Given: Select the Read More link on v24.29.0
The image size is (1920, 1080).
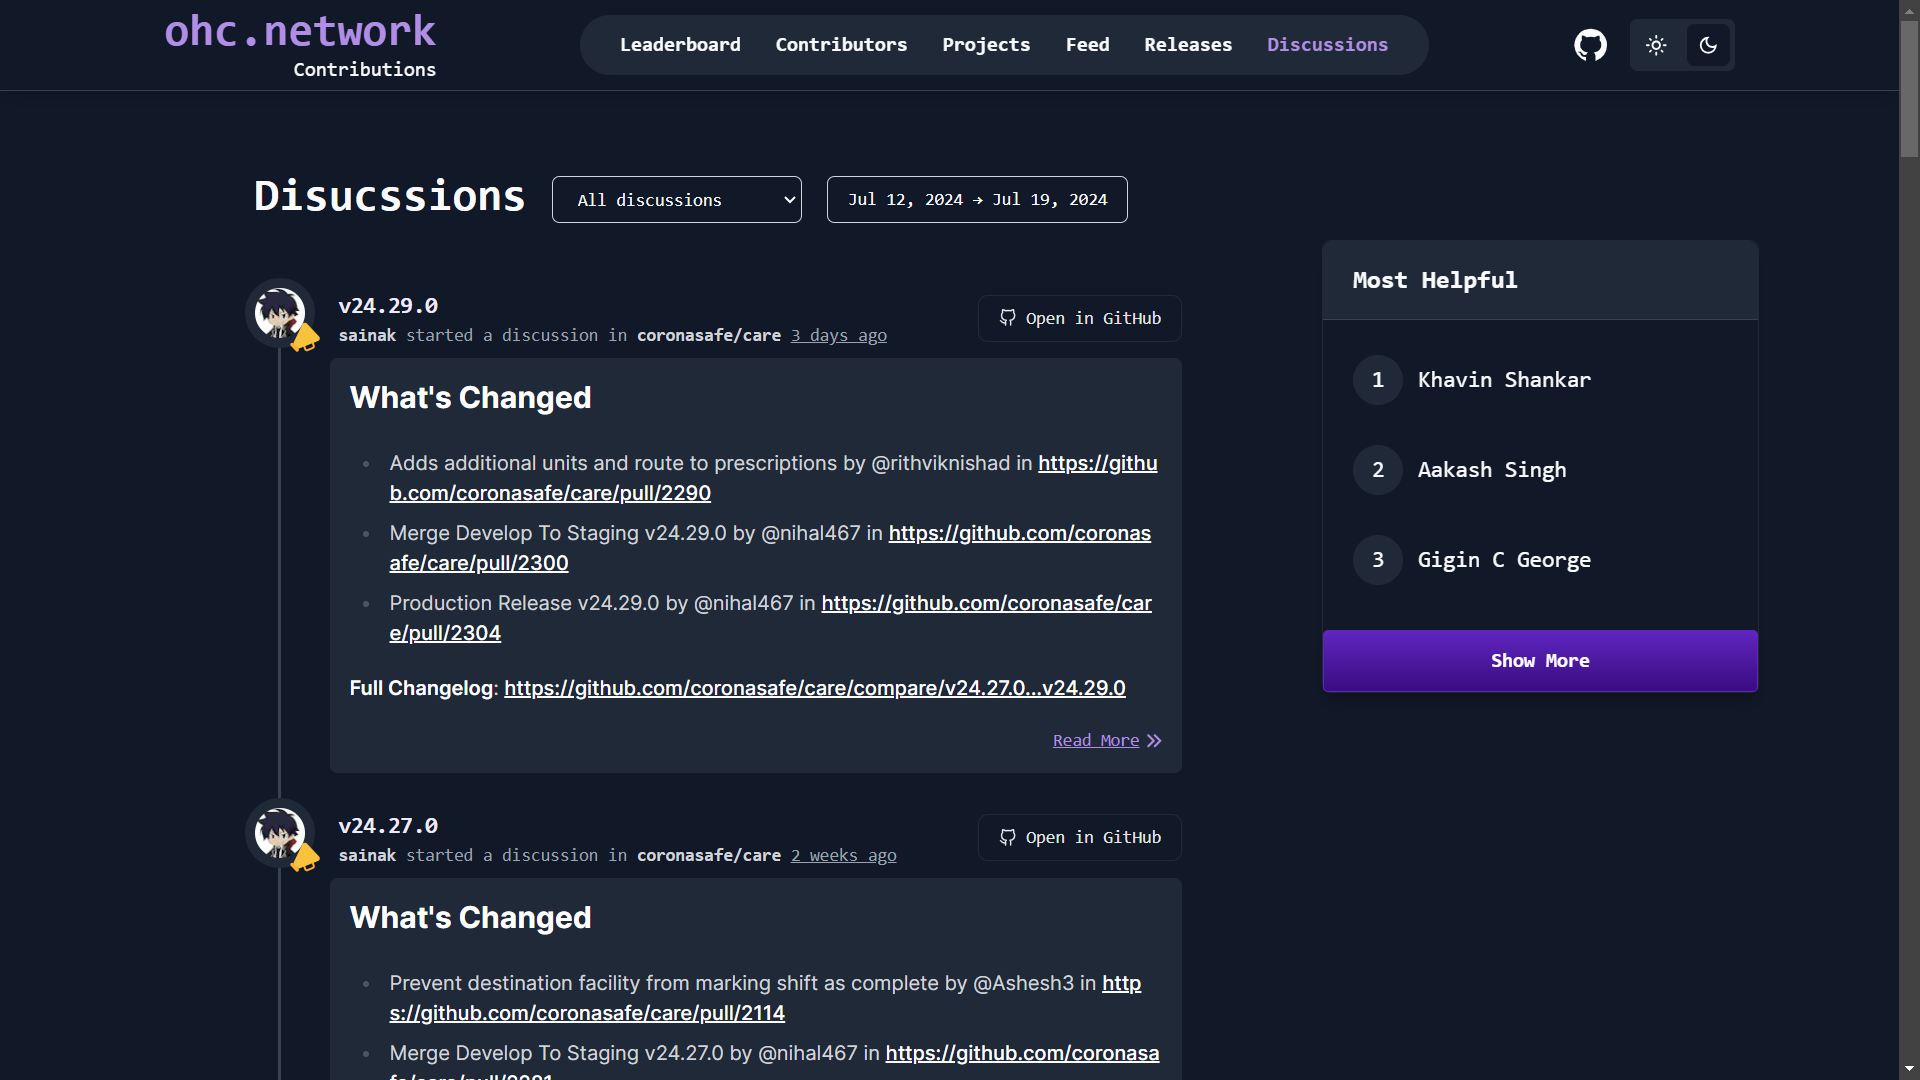Looking at the screenshot, I should point(1094,740).
